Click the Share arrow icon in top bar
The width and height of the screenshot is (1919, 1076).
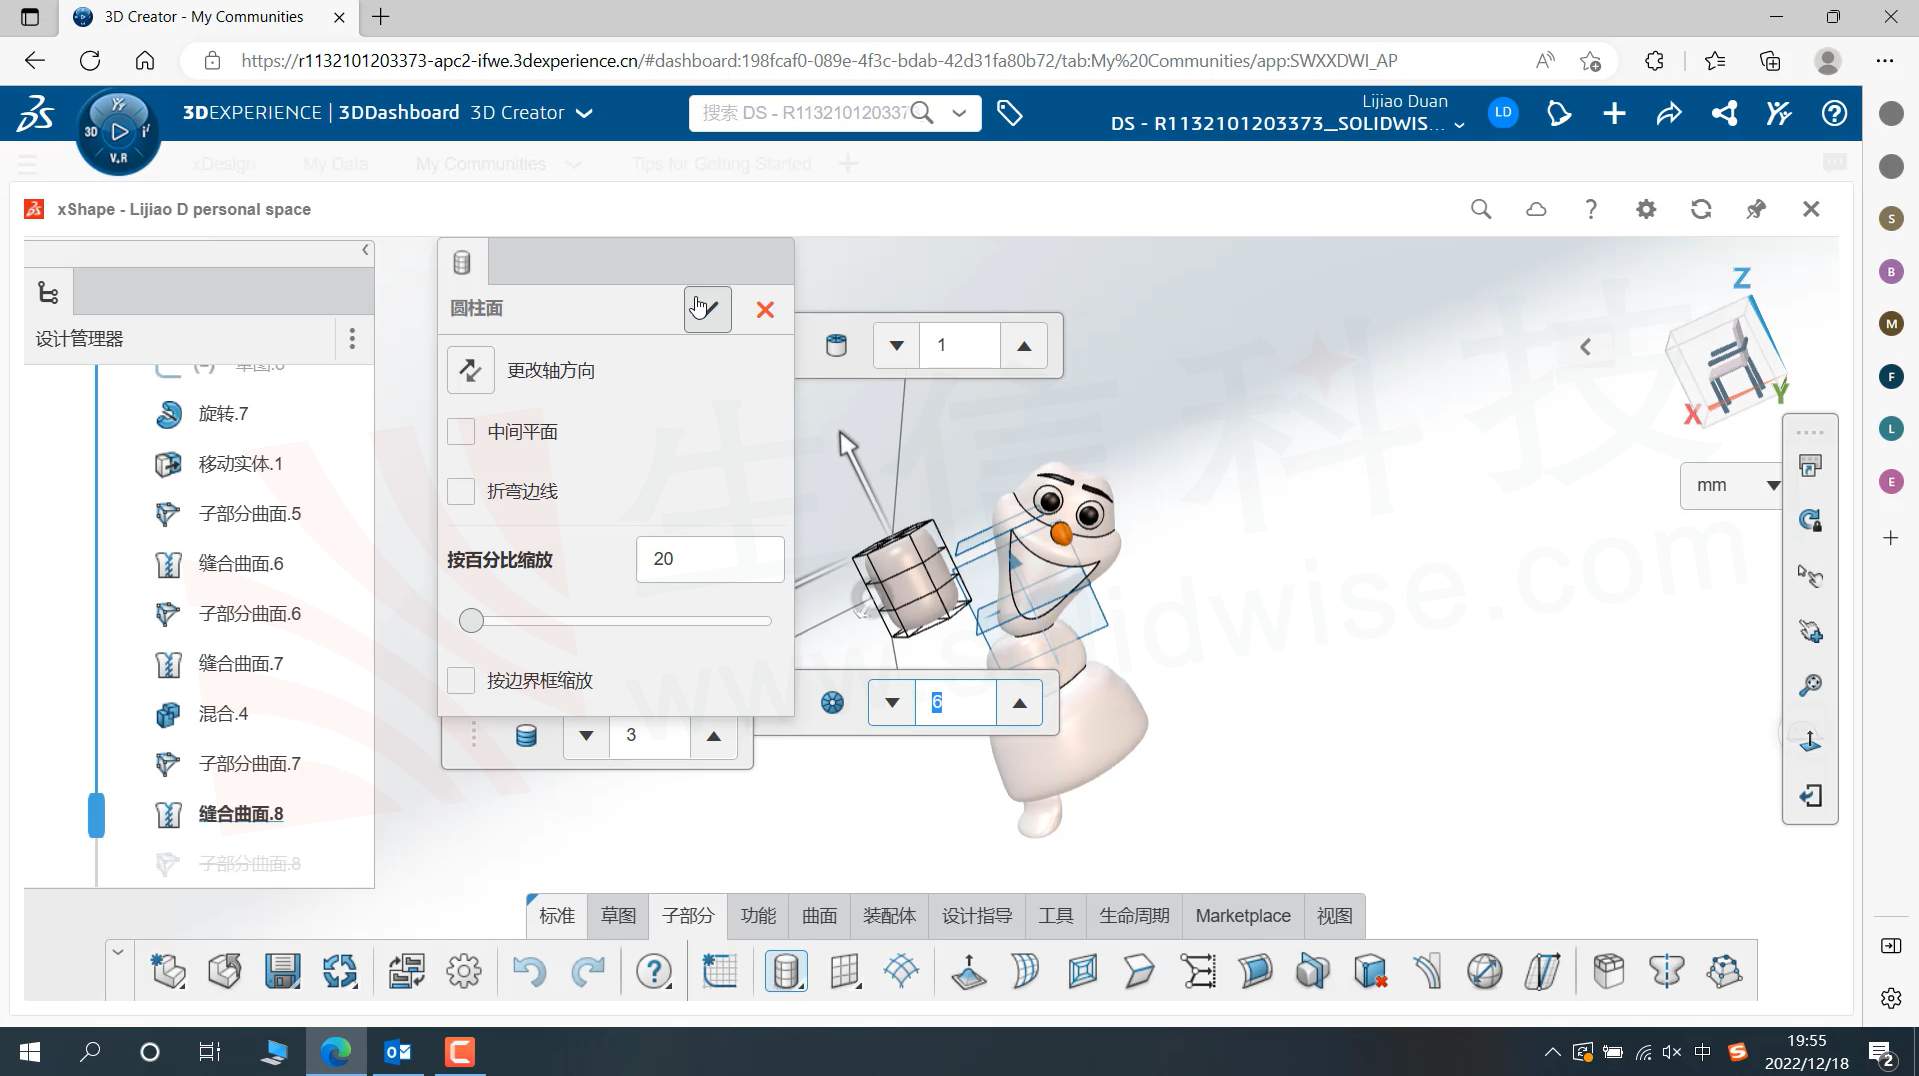click(1669, 113)
